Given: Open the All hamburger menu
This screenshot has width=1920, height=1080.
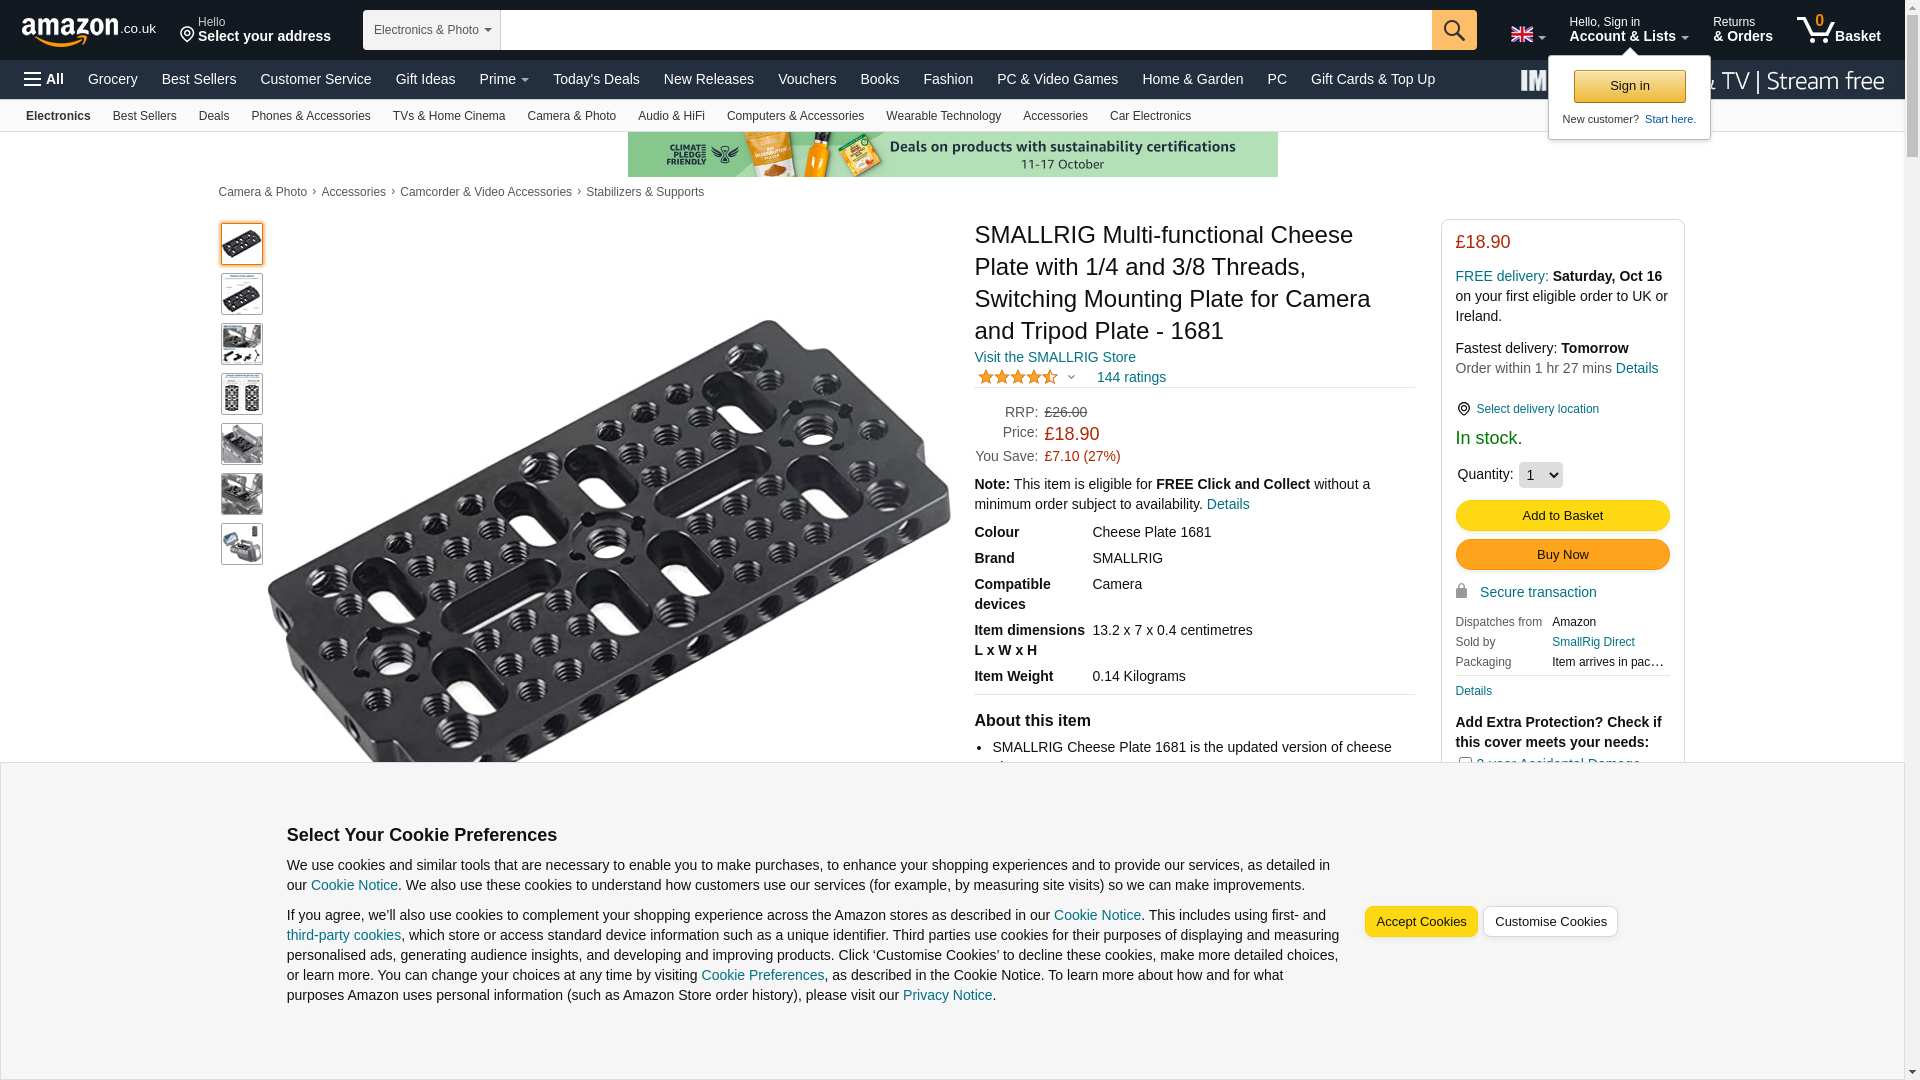Looking at the screenshot, I should [x=44, y=79].
